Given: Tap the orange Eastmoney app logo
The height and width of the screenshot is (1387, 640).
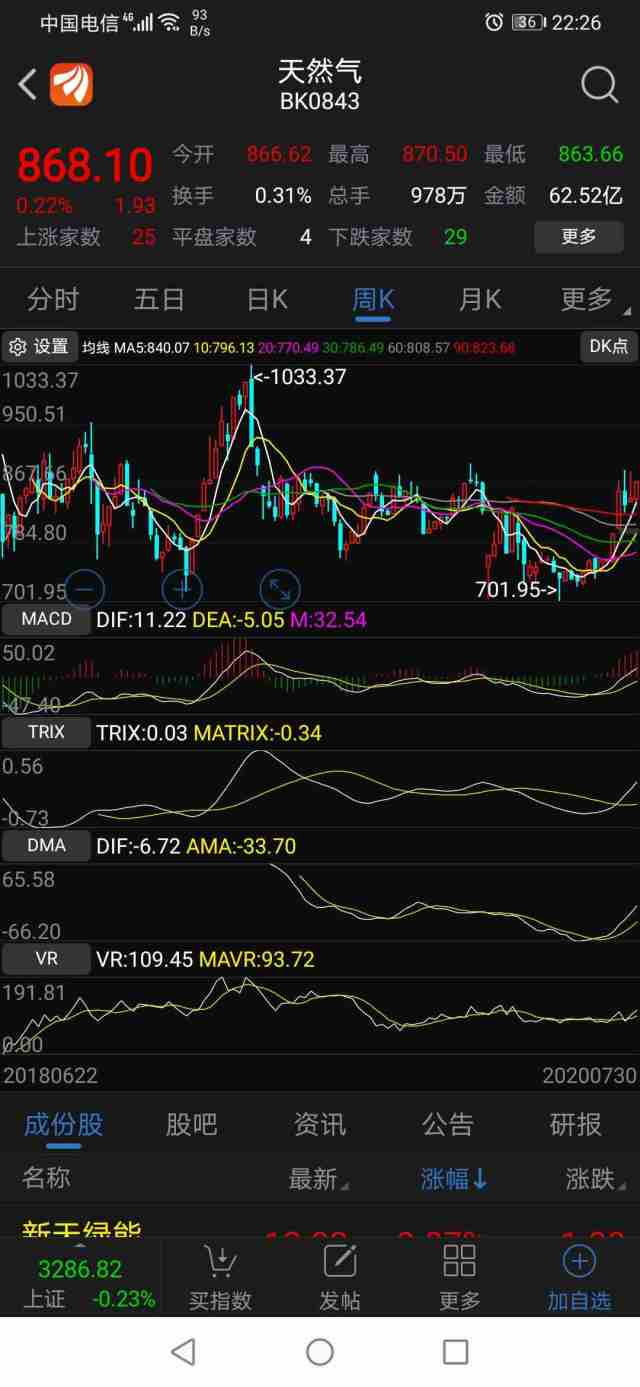Looking at the screenshot, I should point(71,85).
